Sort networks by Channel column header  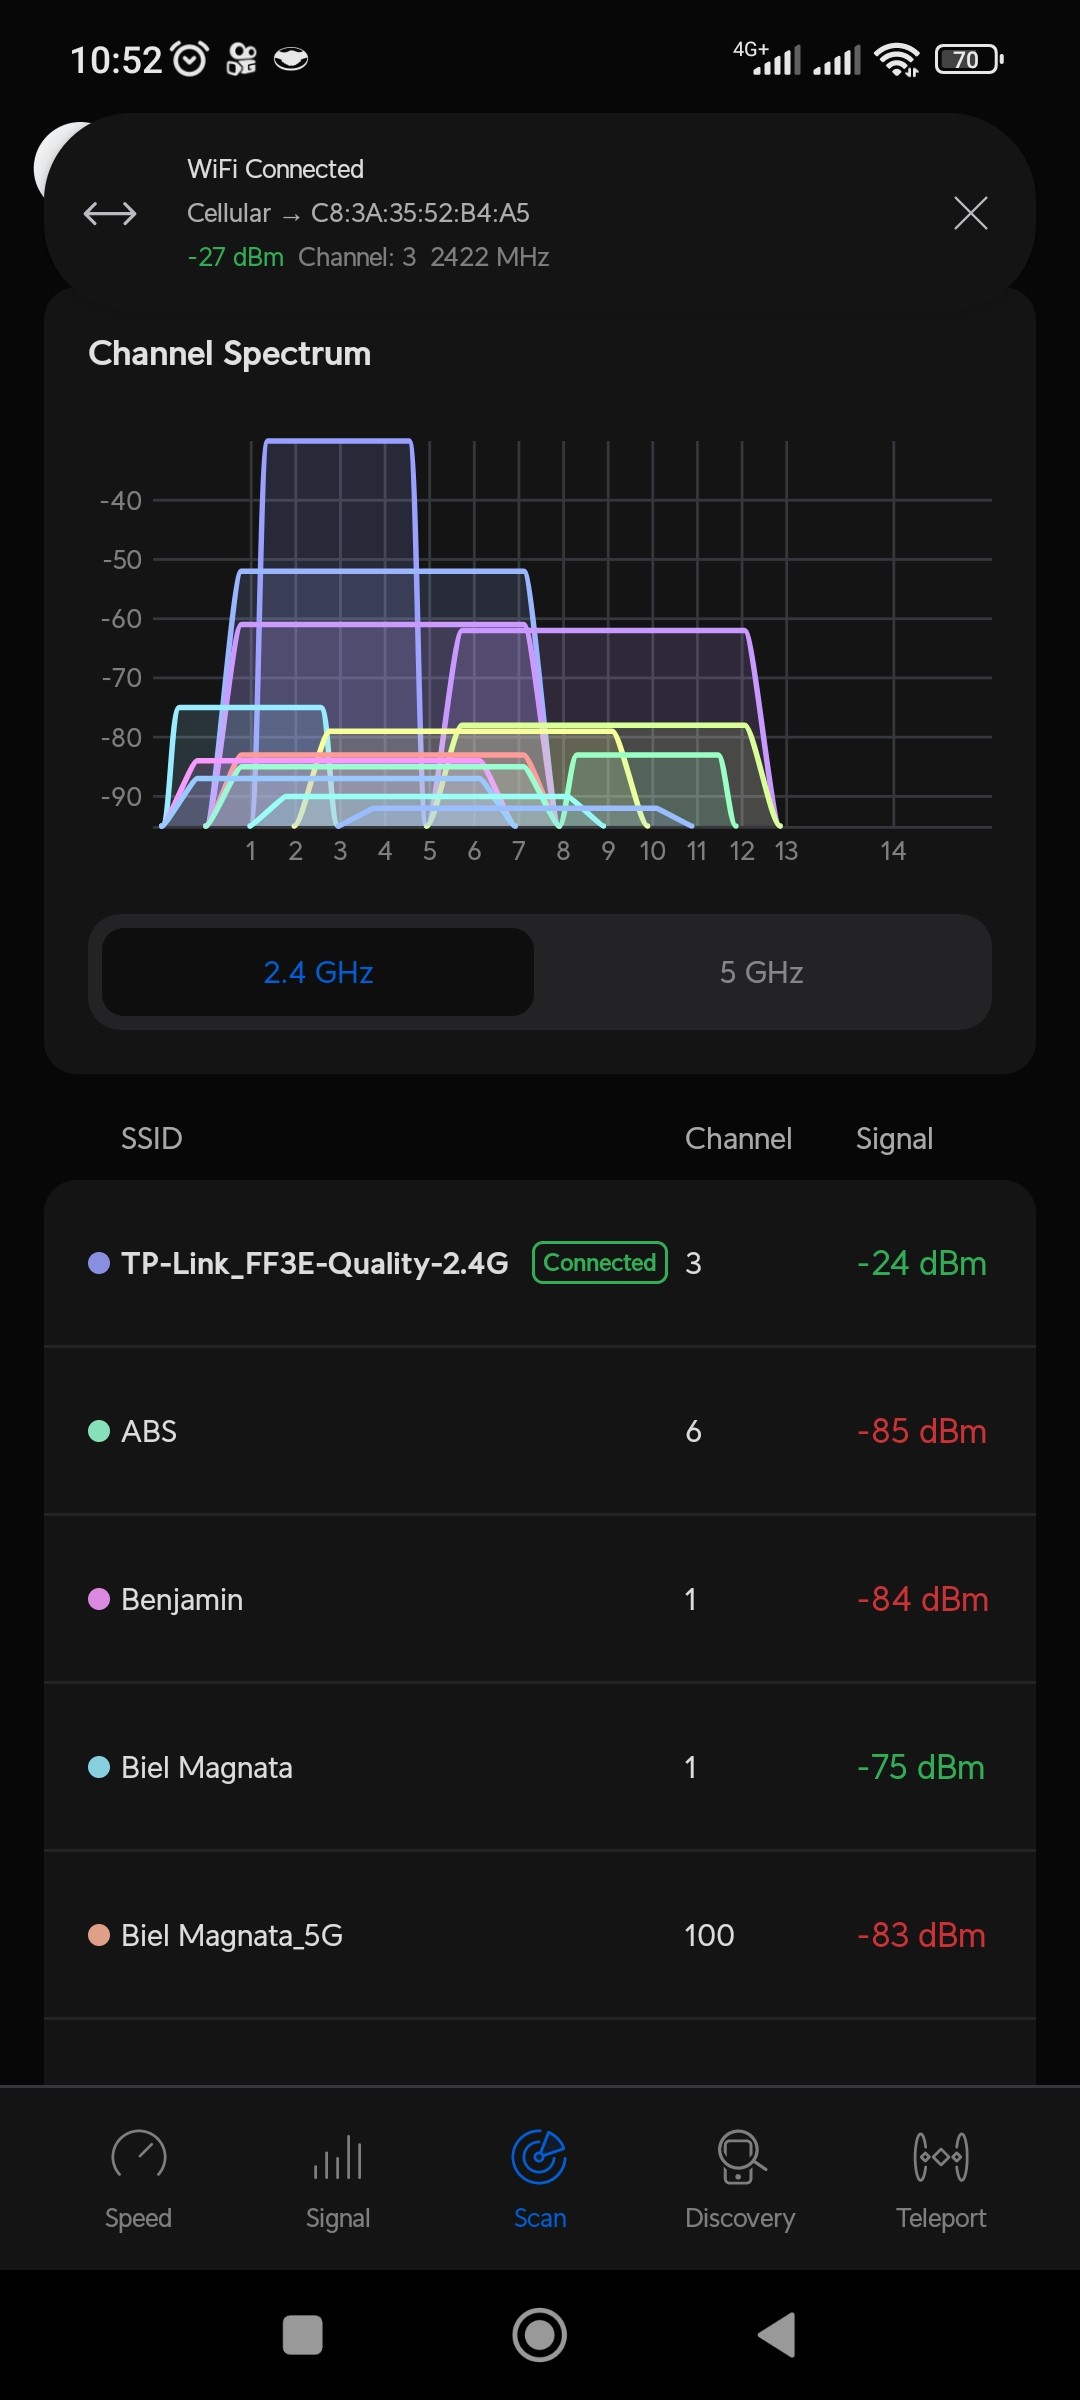coord(738,1138)
